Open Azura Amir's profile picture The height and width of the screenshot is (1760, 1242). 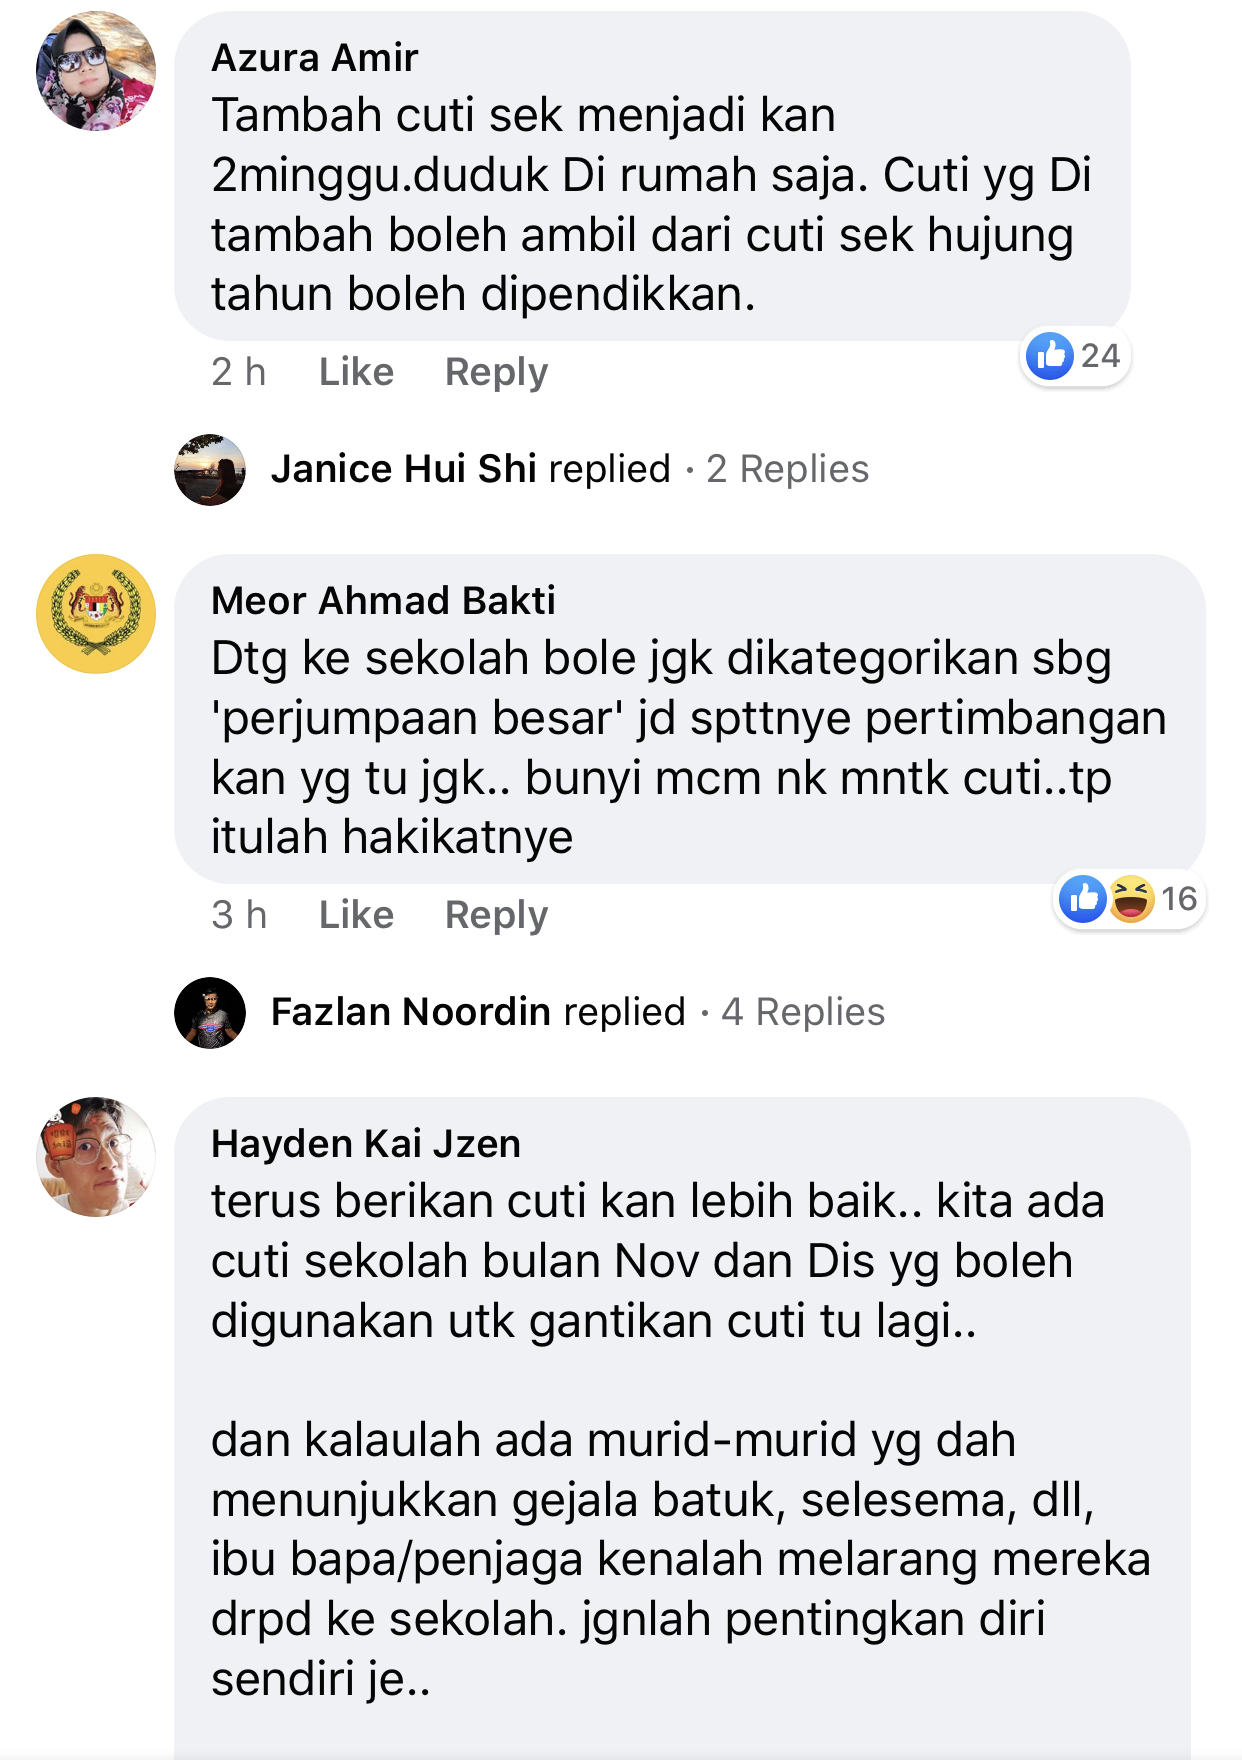(x=96, y=71)
